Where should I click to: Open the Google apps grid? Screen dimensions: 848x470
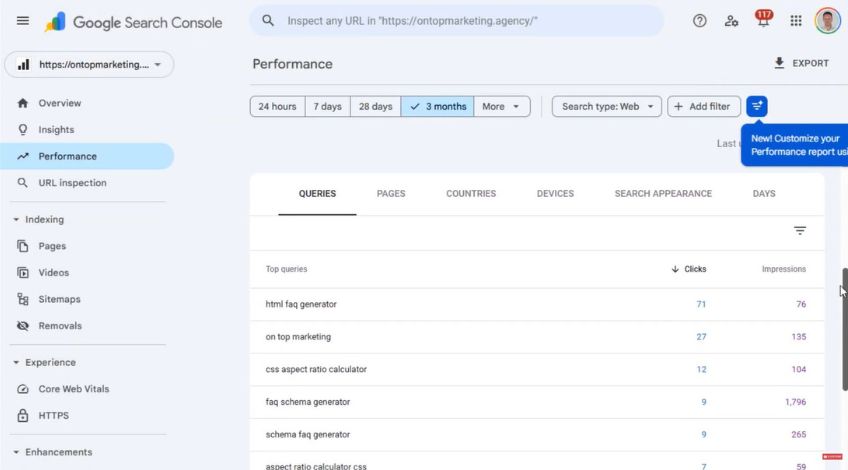point(796,21)
